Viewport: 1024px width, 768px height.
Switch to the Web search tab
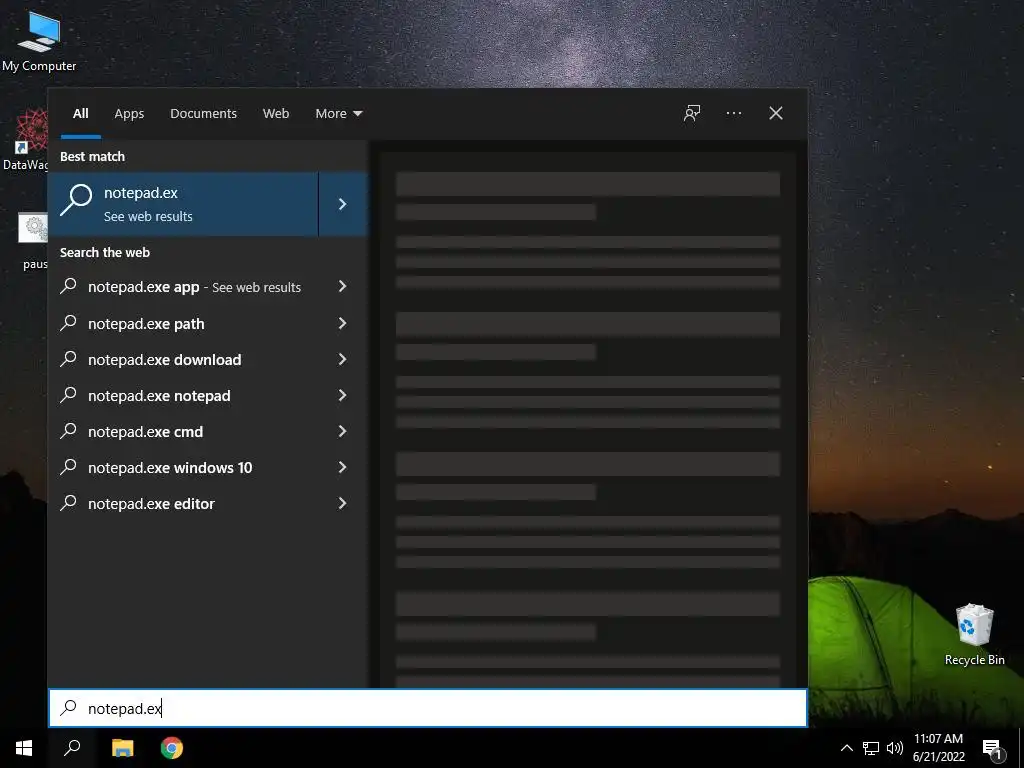tap(276, 114)
